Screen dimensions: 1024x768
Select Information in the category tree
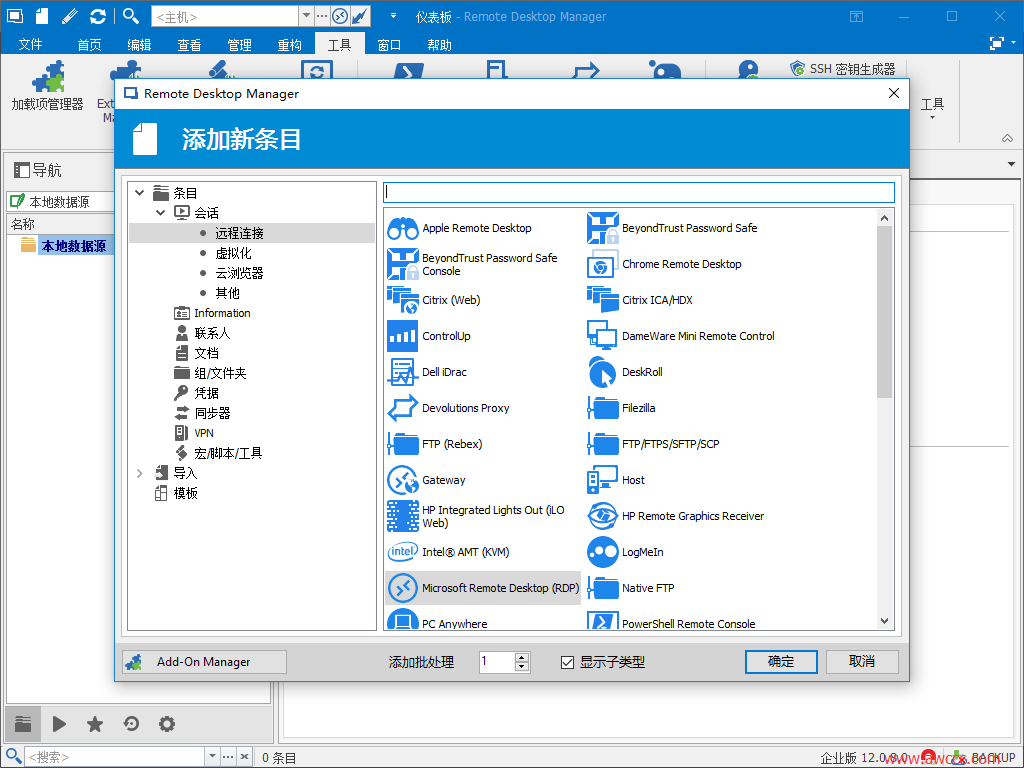[x=222, y=313]
